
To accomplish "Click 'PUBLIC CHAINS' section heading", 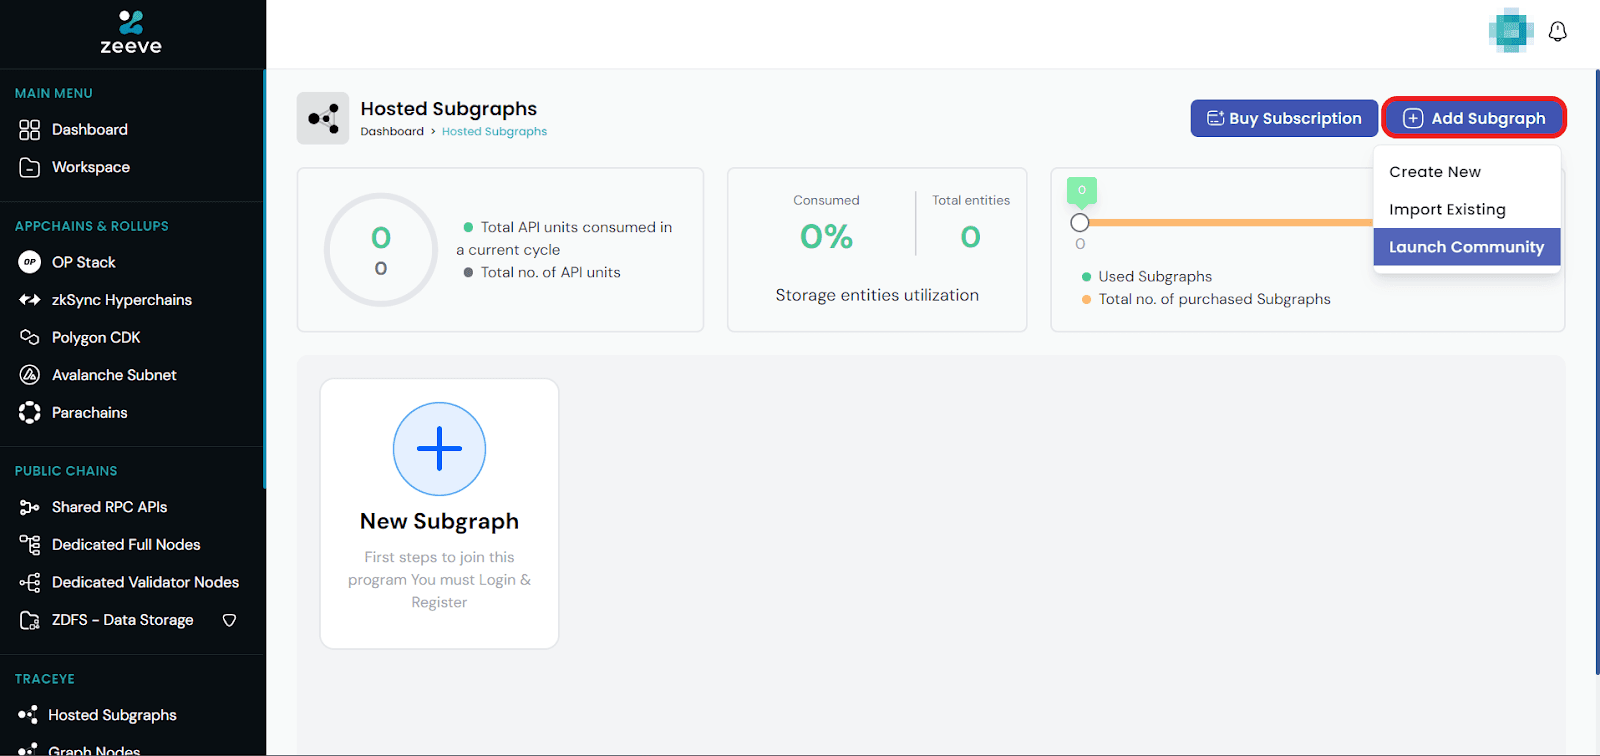I will click(x=66, y=471).
